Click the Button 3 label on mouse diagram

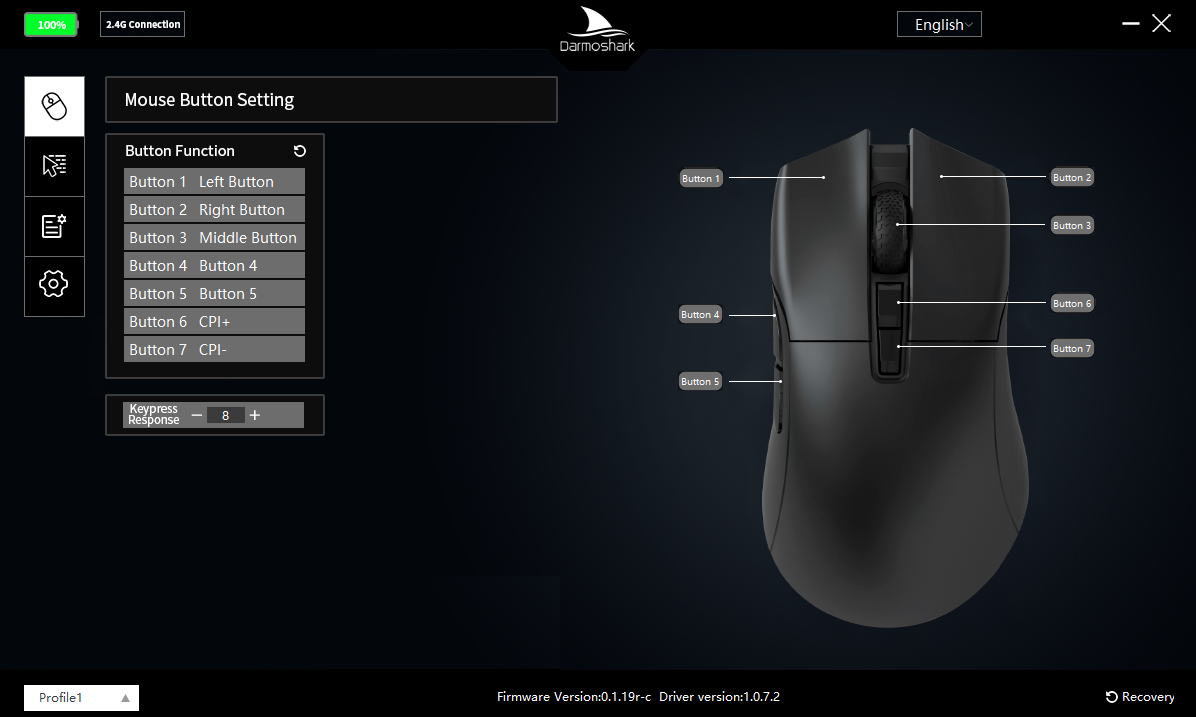pyautogui.click(x=1072, y=225)
